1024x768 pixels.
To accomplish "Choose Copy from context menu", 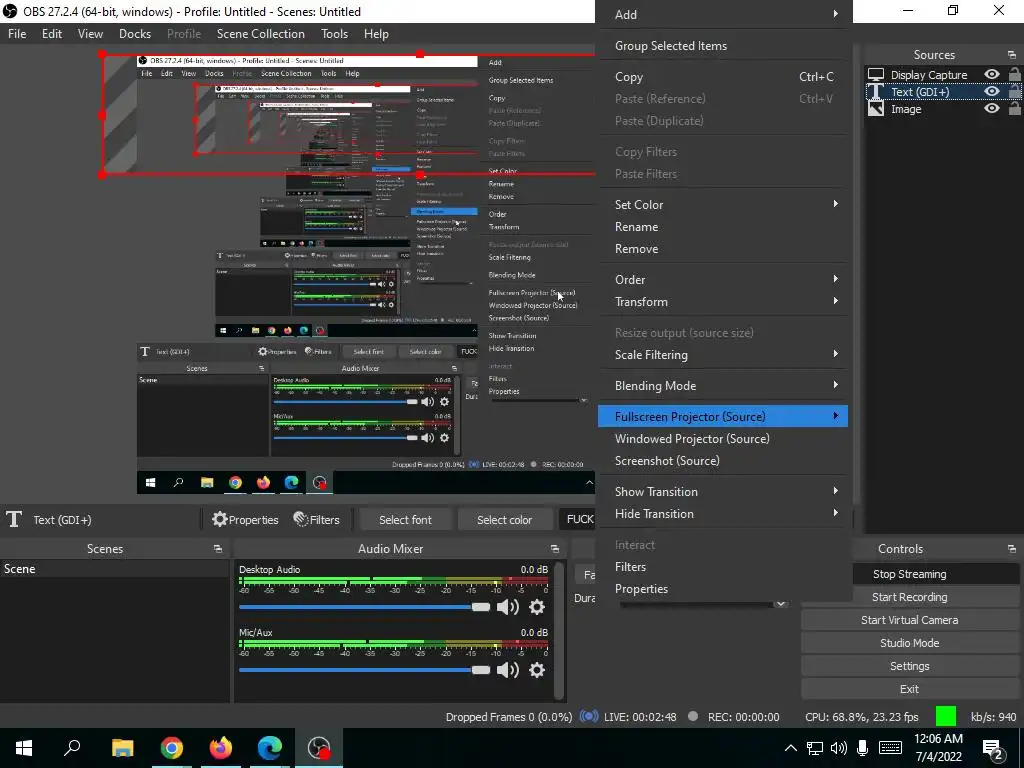I will tap(723, 76).
